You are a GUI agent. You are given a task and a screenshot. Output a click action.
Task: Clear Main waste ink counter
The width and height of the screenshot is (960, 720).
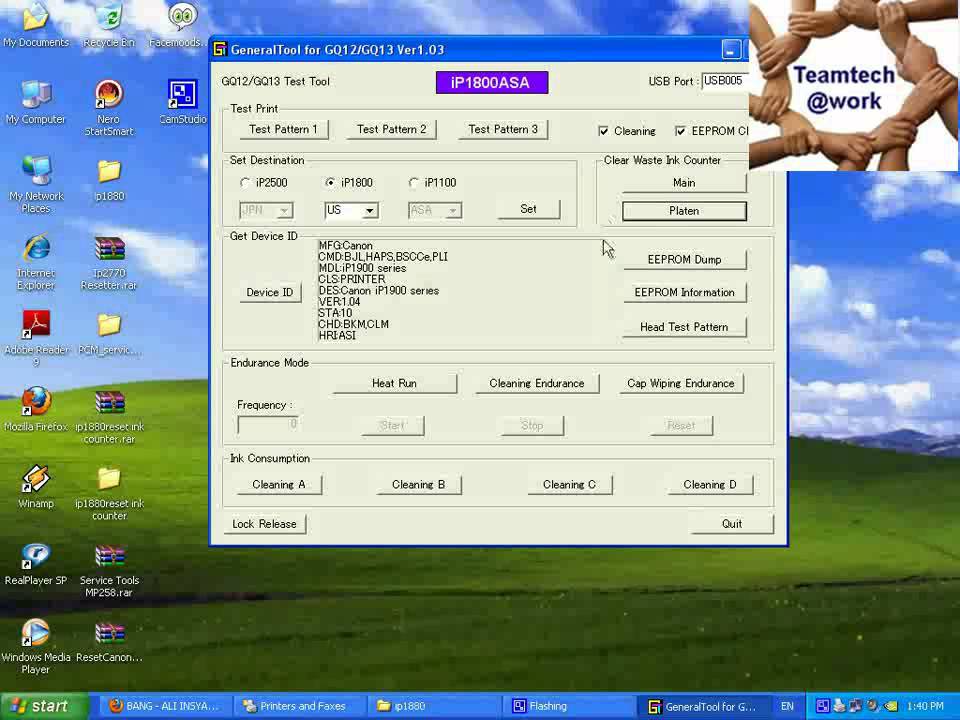pyautogui.click(x=684, y=182)
